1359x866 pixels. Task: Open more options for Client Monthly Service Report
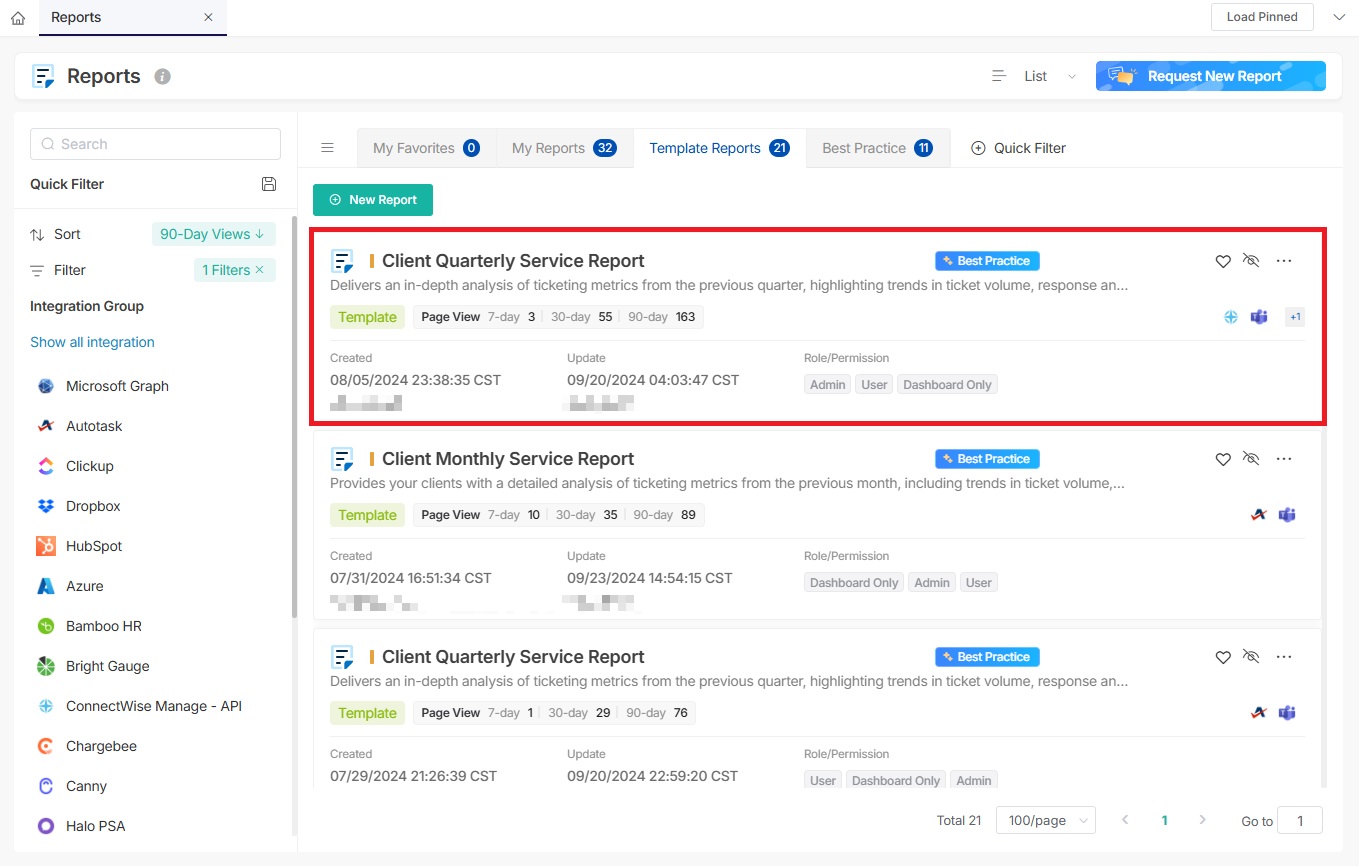[x=1284, y=459]
